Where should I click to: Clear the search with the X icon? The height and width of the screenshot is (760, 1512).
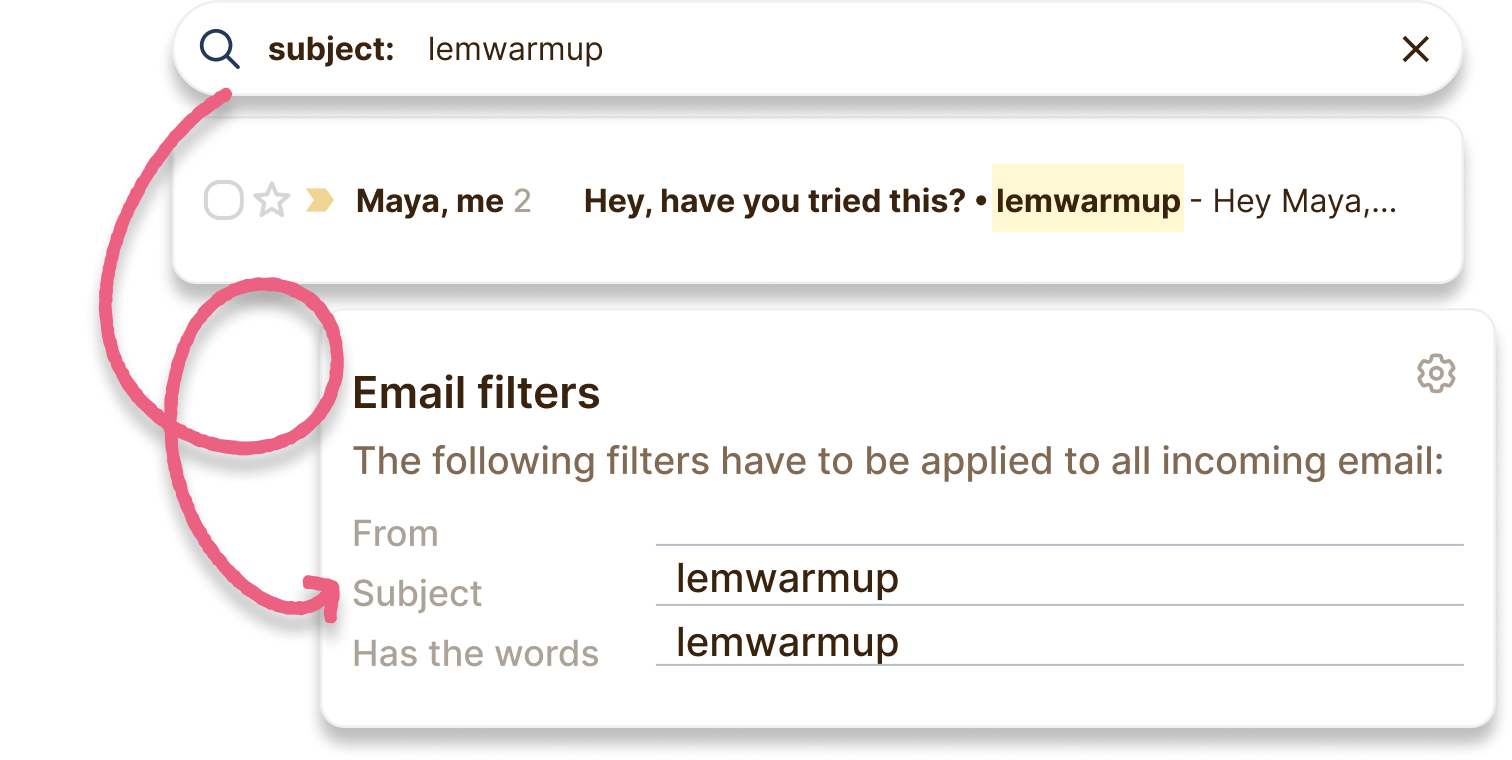(x=1415, y=49)
